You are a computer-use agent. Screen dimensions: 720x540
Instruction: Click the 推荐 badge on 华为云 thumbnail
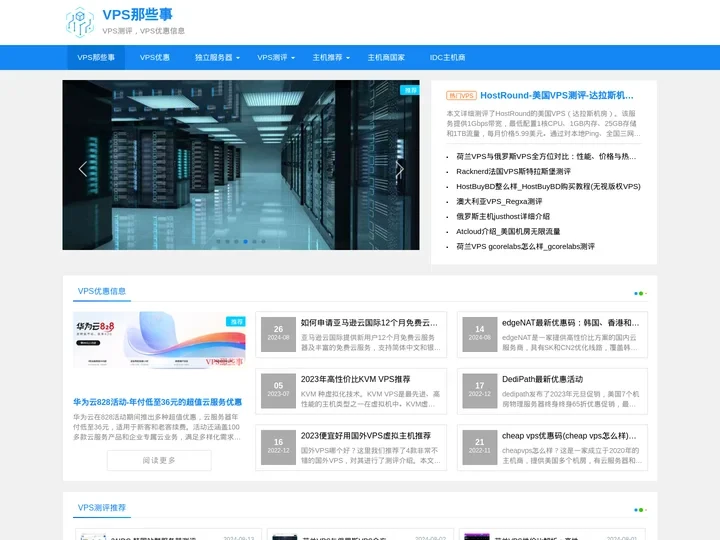[x=236, y=321]
